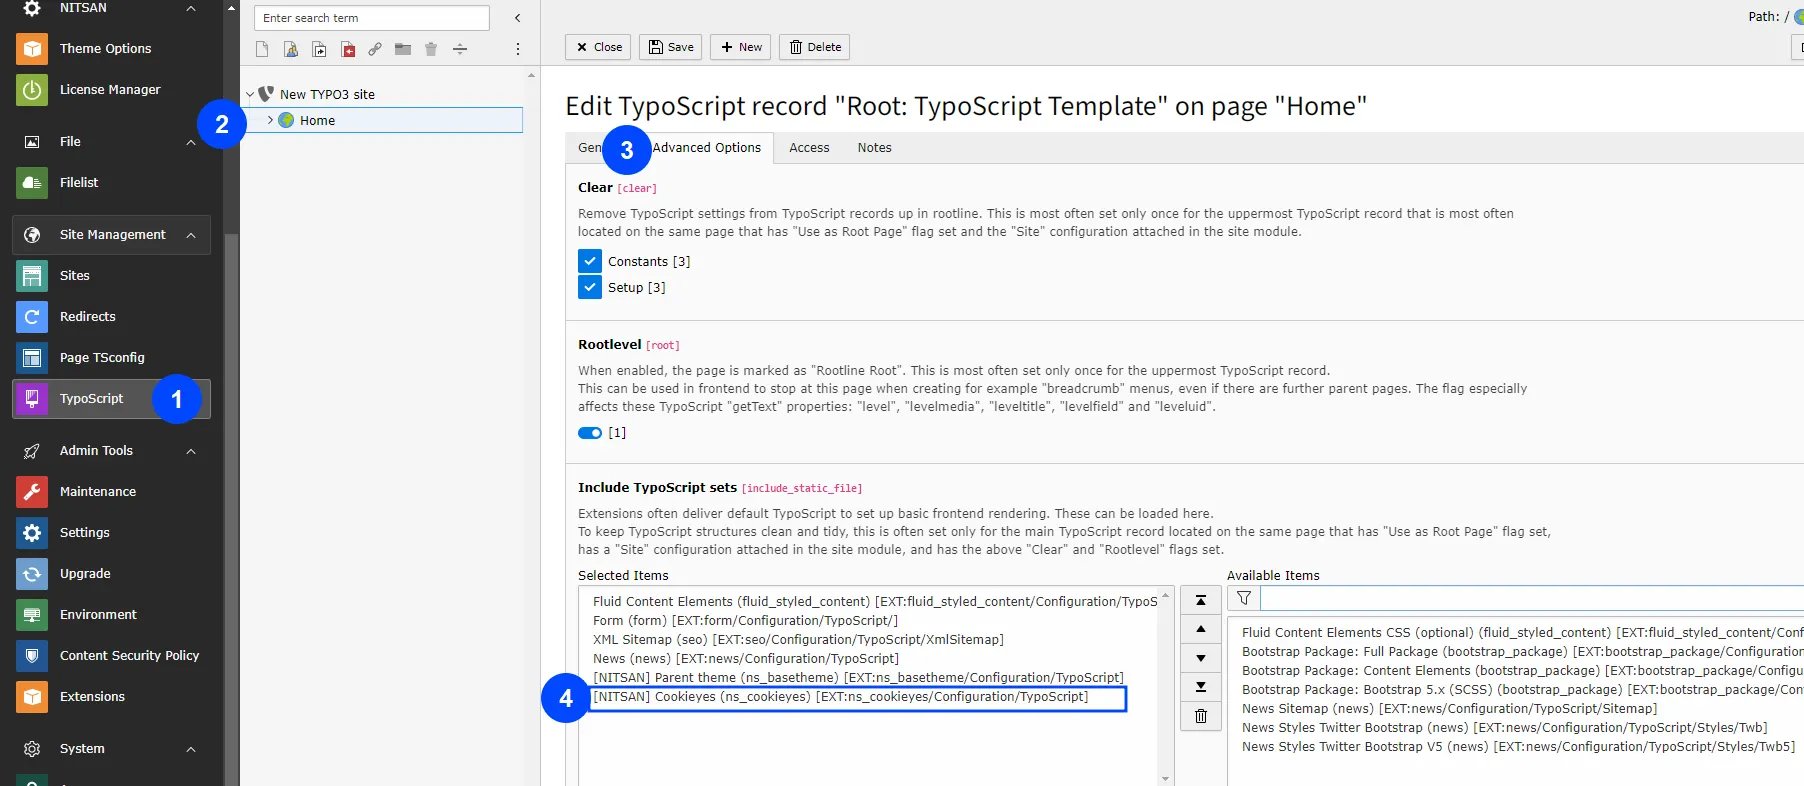The height and width of the screenshot is (786, 1804).
Task: Add News Sitemap available item
Action: coord(1449,709)
